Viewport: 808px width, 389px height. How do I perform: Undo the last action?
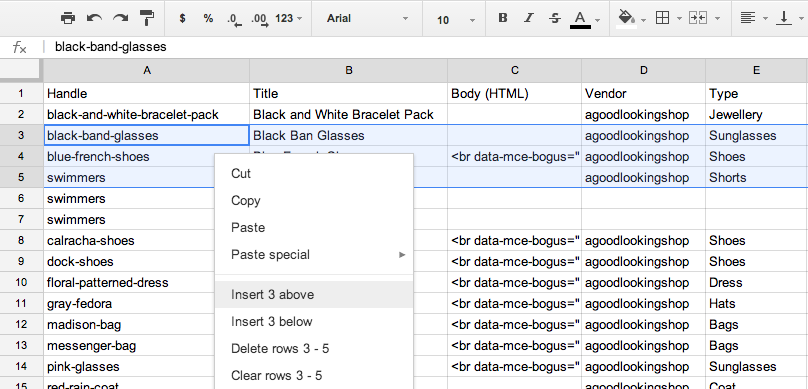coord(94,19)
